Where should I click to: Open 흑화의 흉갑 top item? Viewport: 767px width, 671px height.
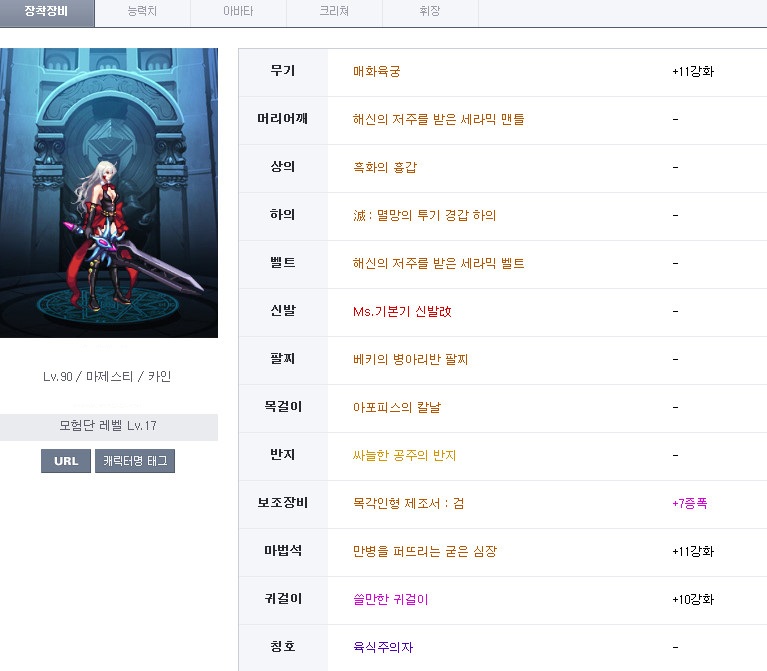pos(385,167)
